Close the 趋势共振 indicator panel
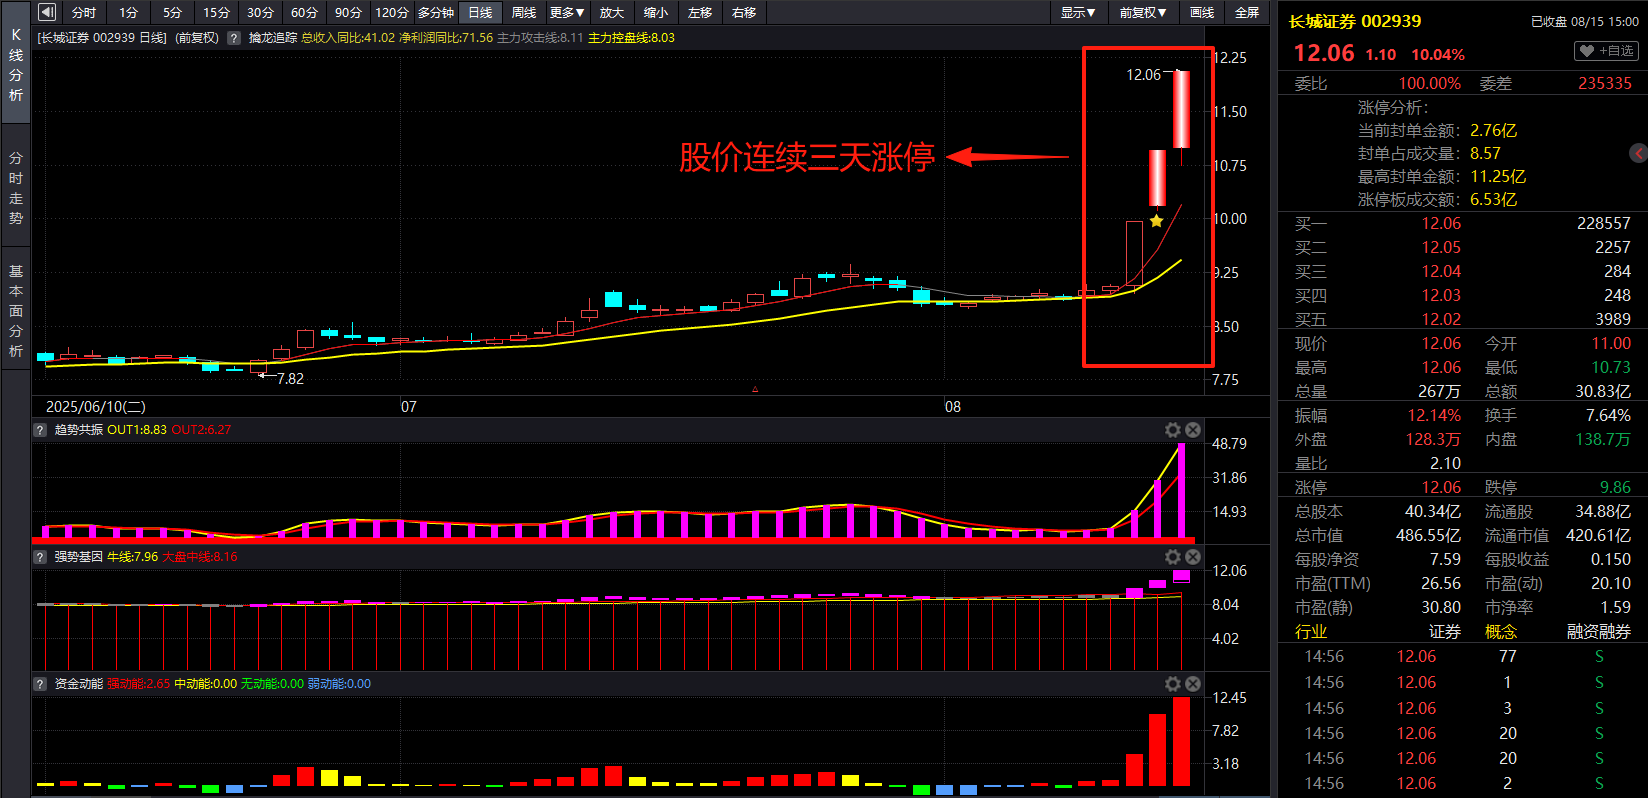Viewport: 1648px width, 798px height. pos(1193,430)
